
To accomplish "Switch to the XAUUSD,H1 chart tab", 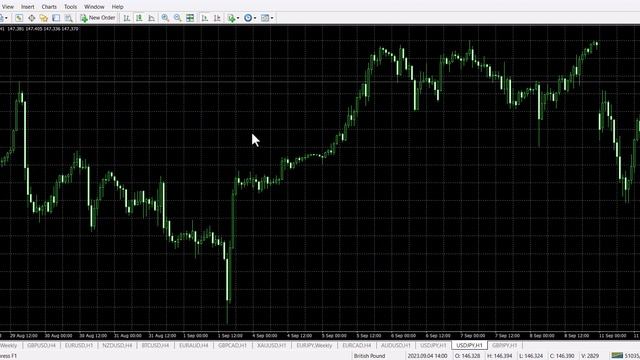I will (271, 345).
